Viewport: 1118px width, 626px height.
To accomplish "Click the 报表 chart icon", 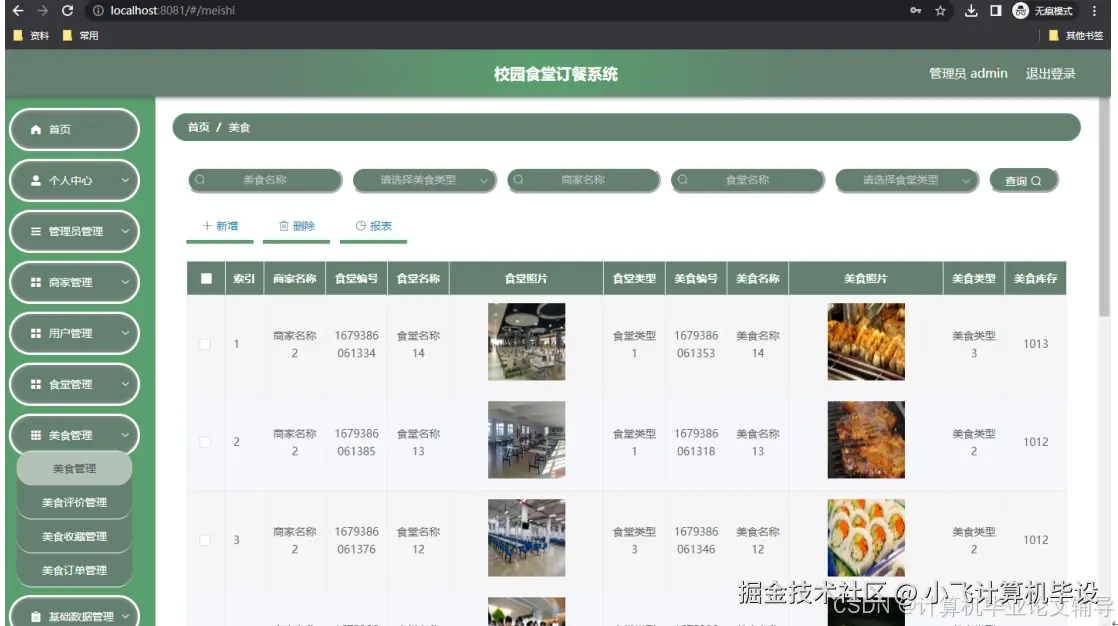I will [x=360, y=226].
